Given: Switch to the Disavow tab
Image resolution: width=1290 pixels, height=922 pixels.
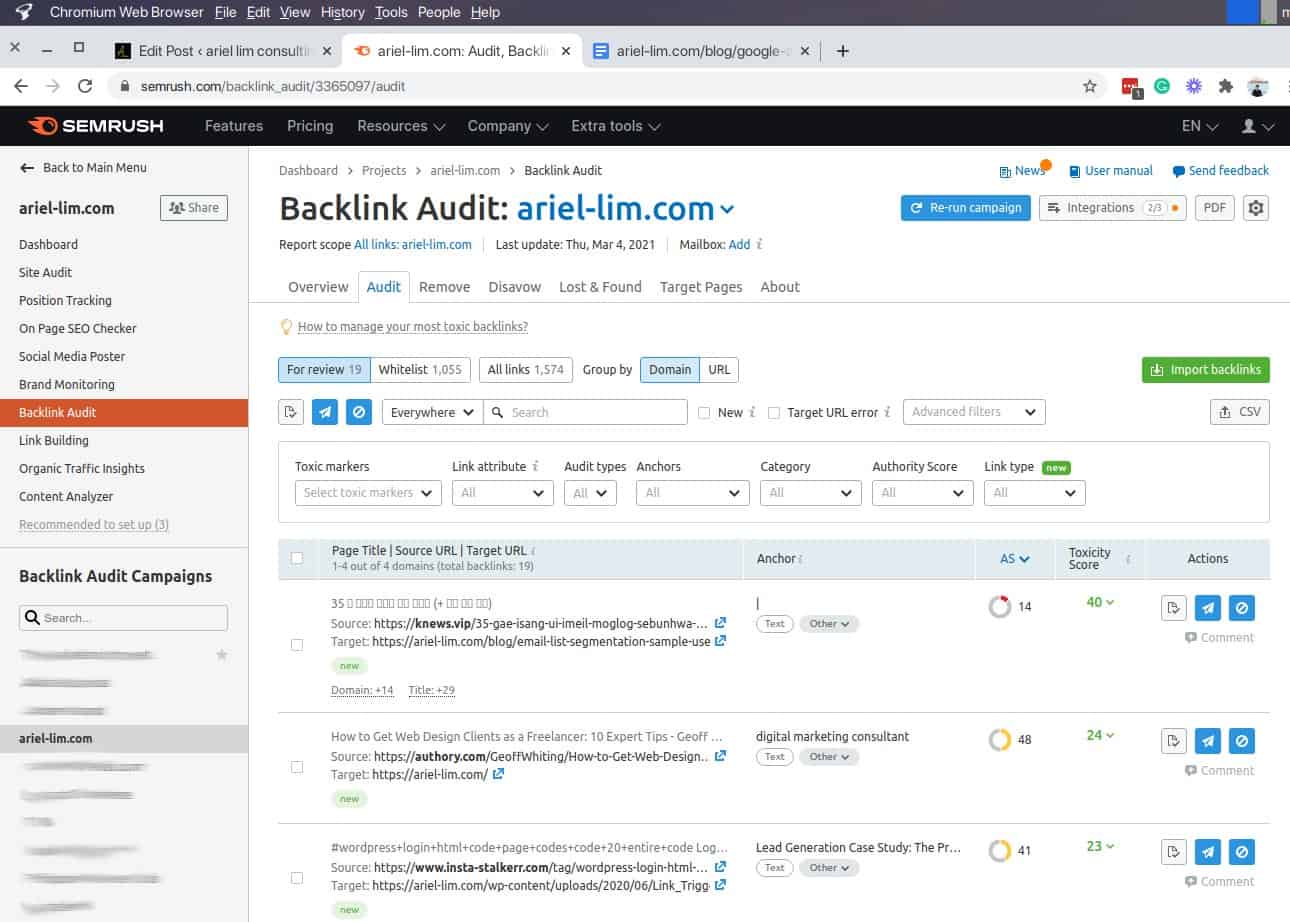Looking at the screenshot, I should [x=514, y=287].
